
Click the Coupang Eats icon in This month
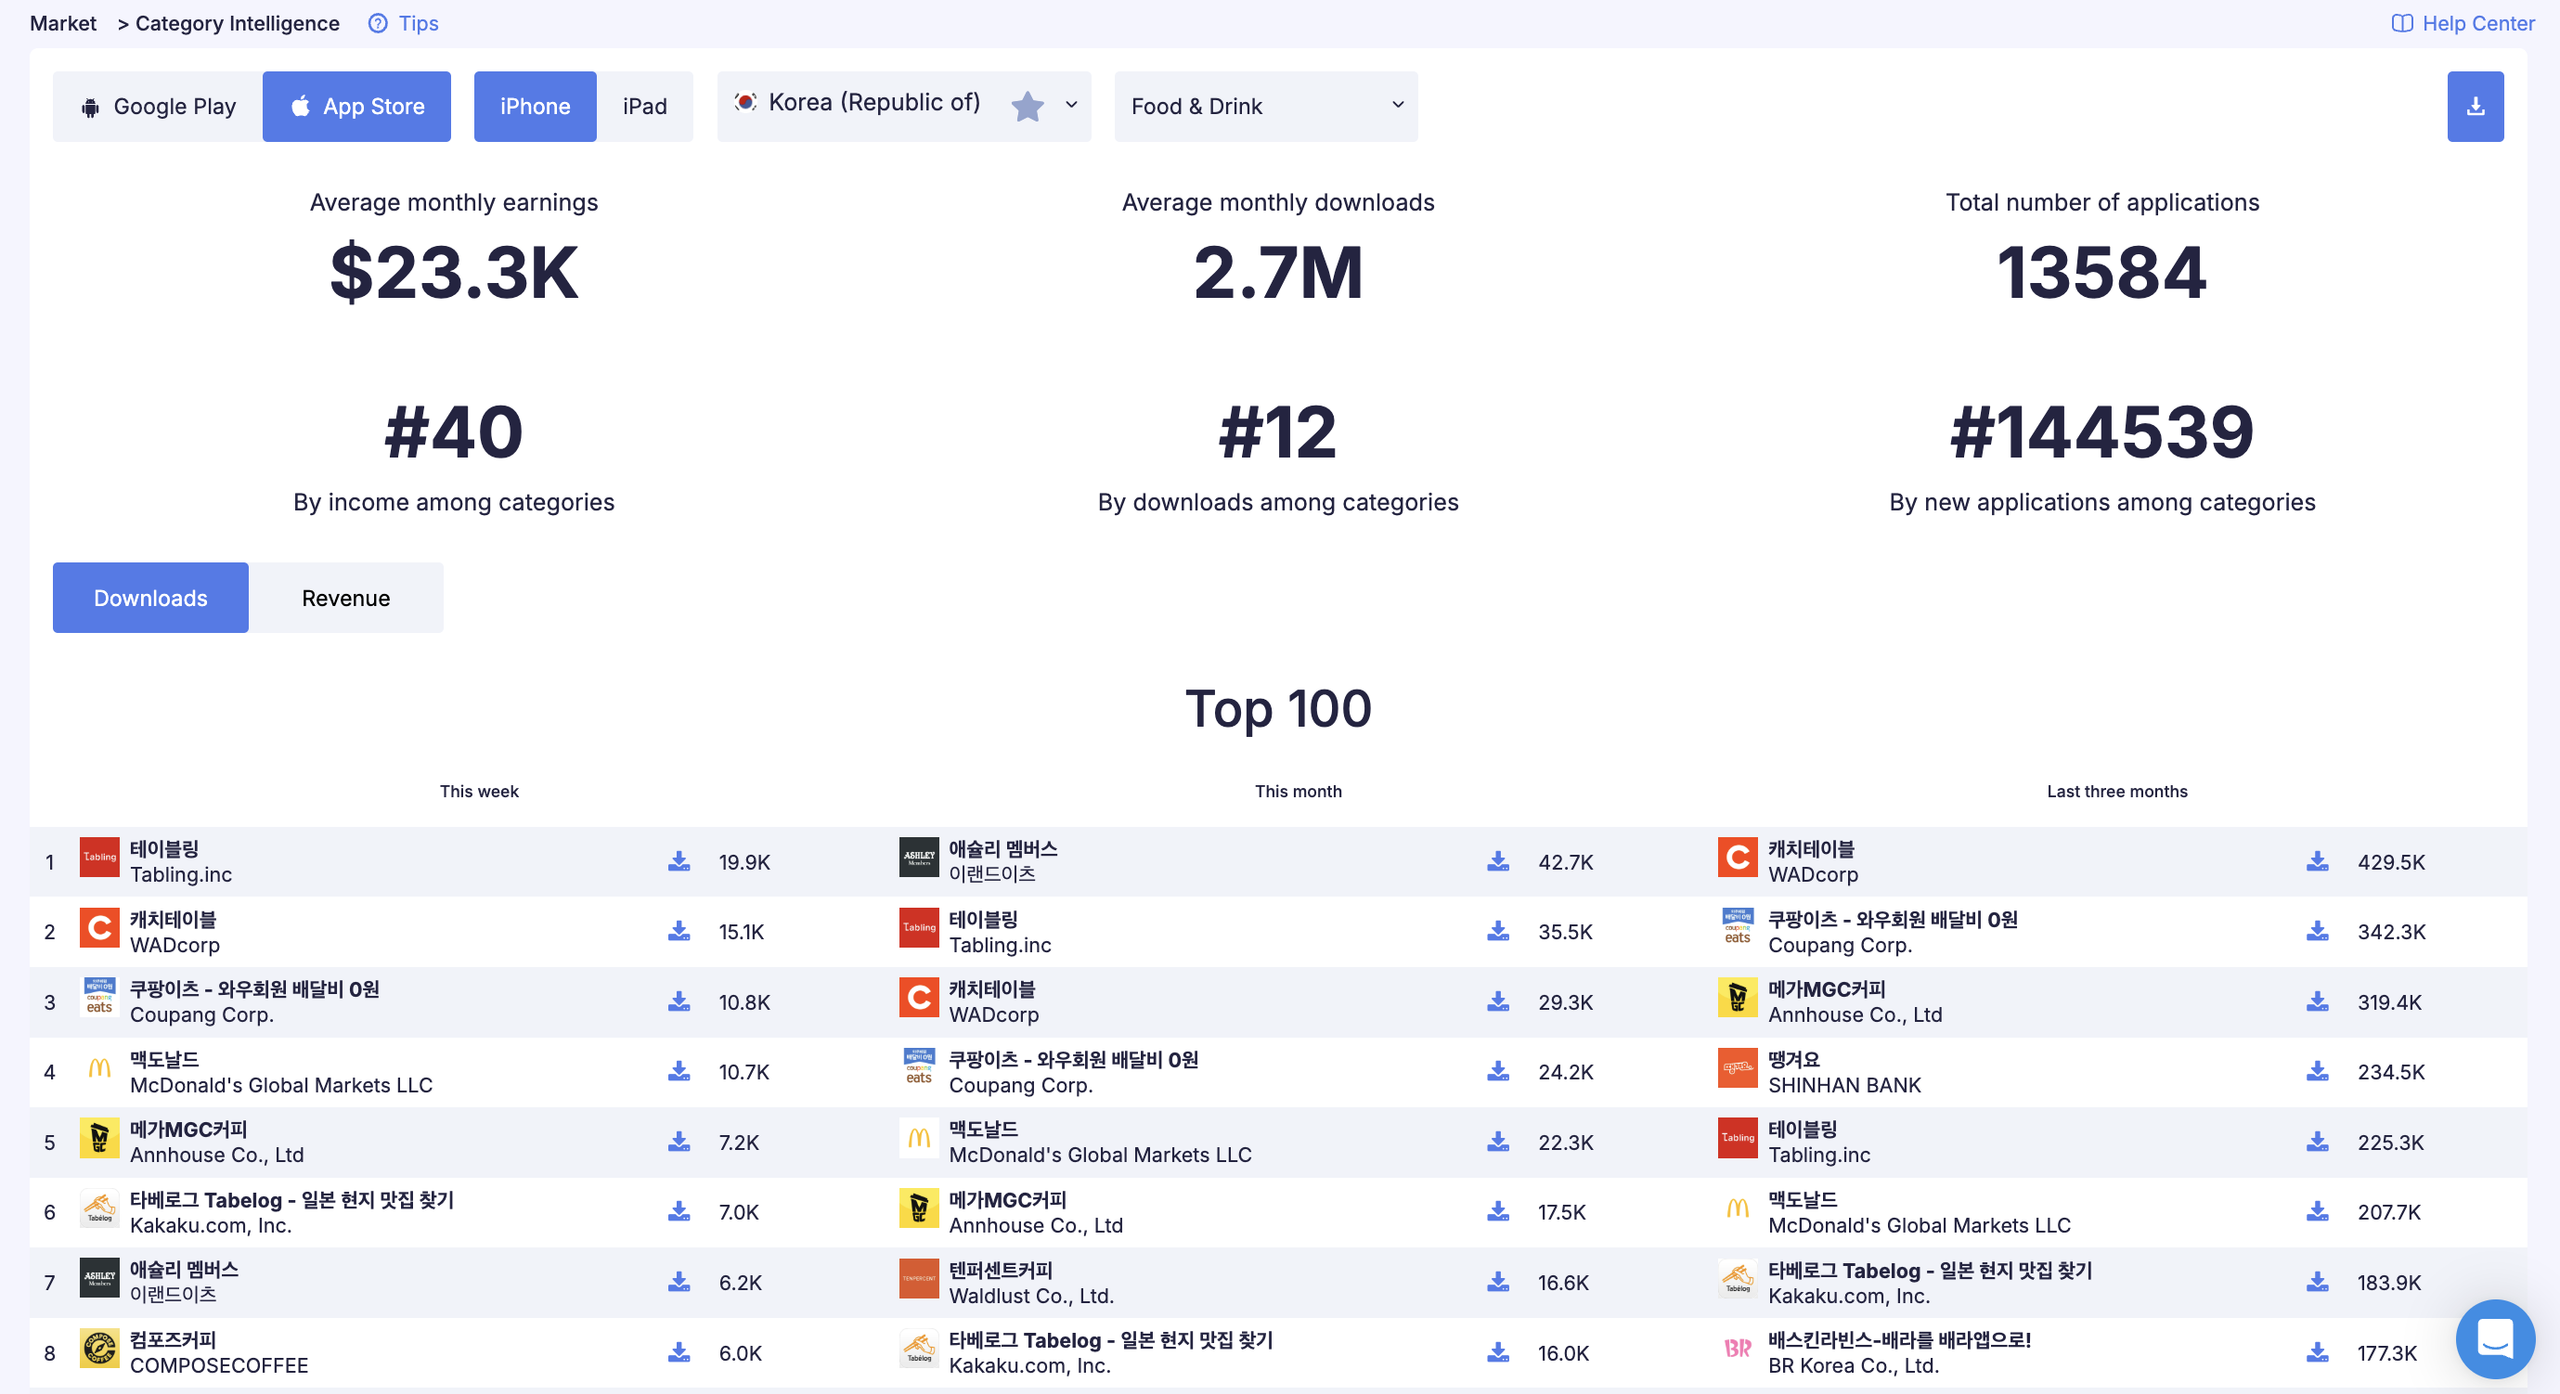point(918,1068)
